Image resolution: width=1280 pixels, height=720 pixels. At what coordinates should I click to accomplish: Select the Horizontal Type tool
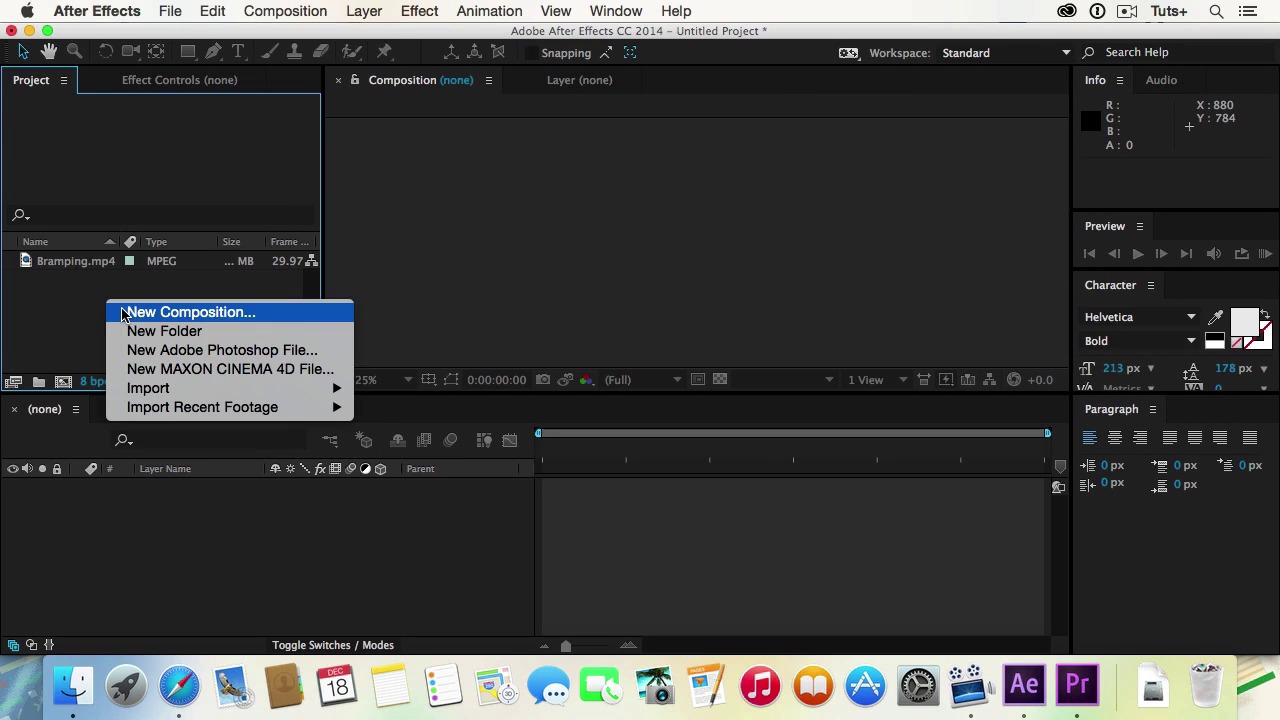click(238, 52)
